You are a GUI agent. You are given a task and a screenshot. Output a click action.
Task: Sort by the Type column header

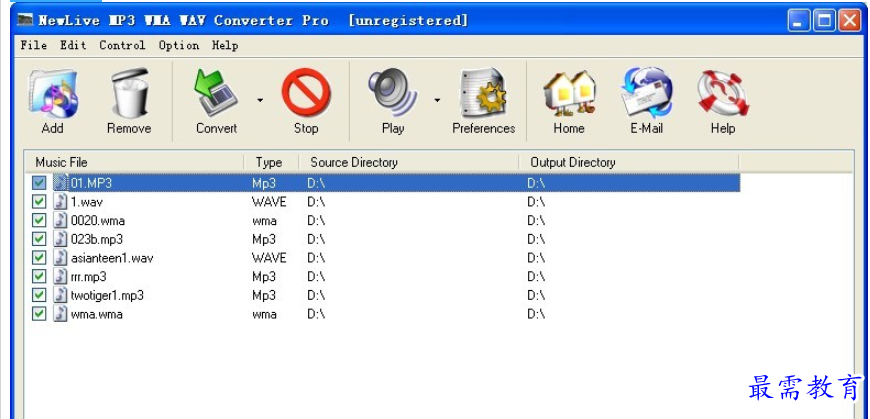(x=271, y=163)
